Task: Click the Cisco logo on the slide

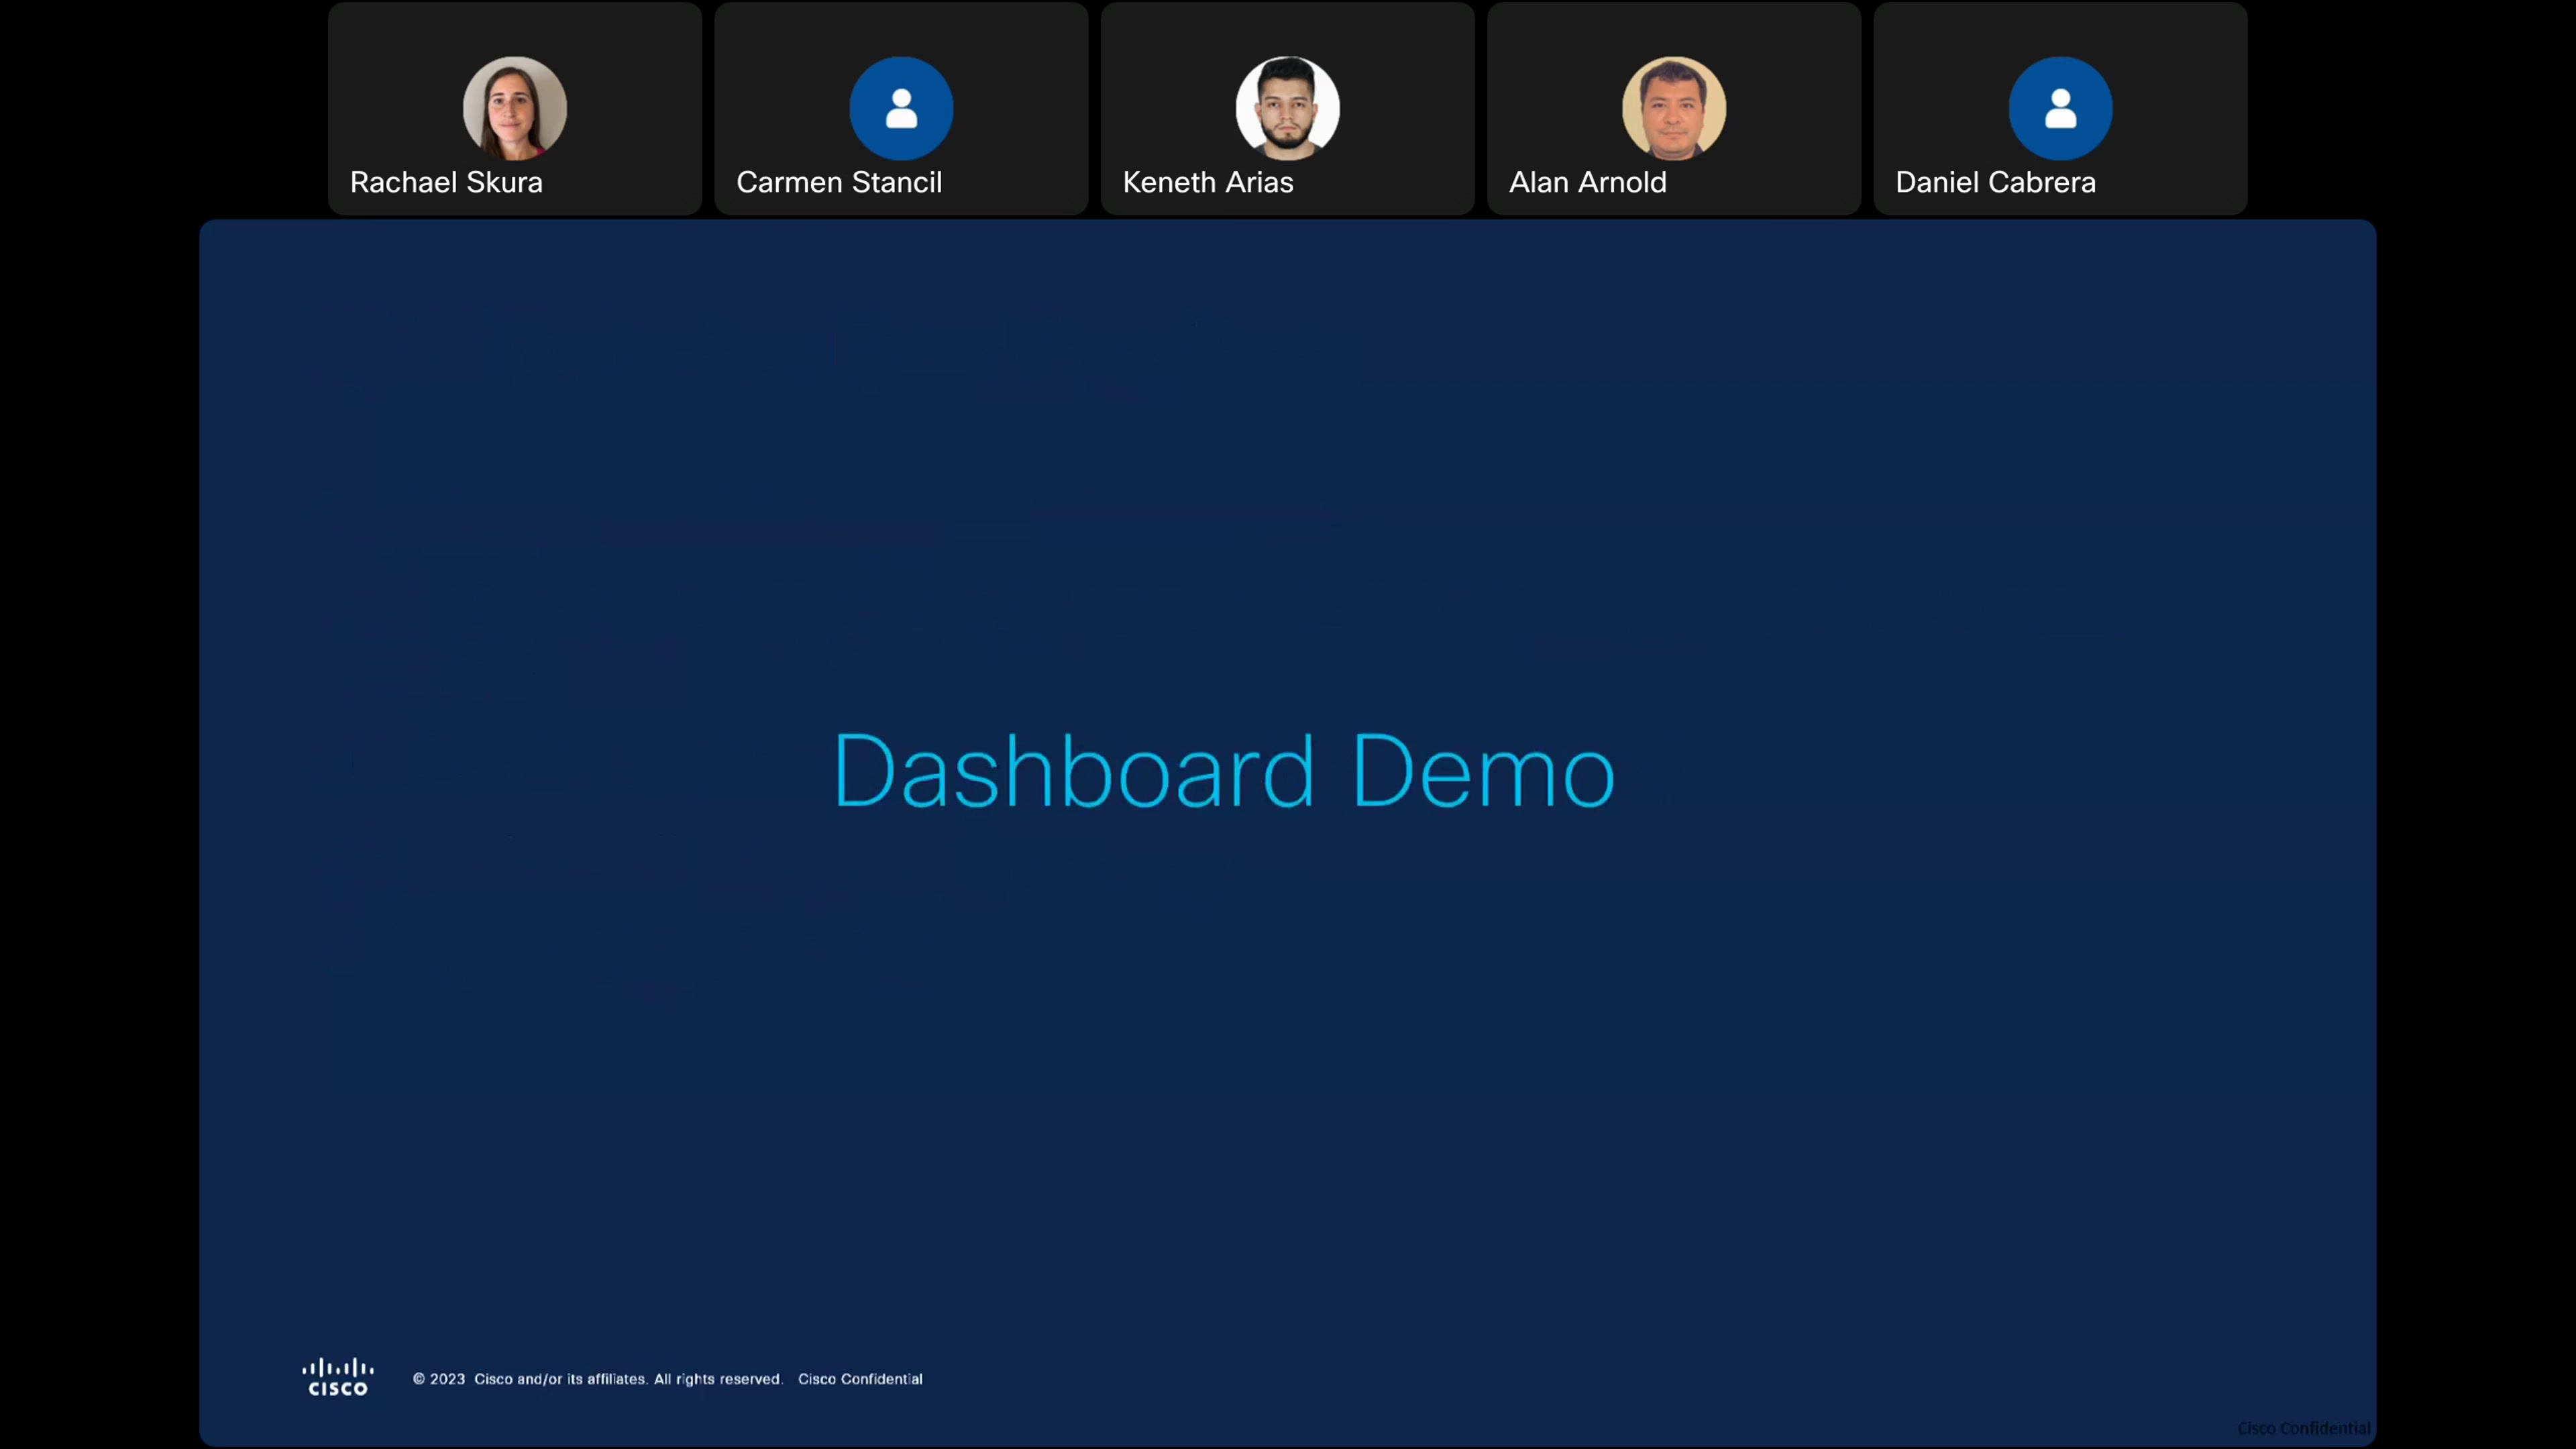Action: click(338, 1376)
